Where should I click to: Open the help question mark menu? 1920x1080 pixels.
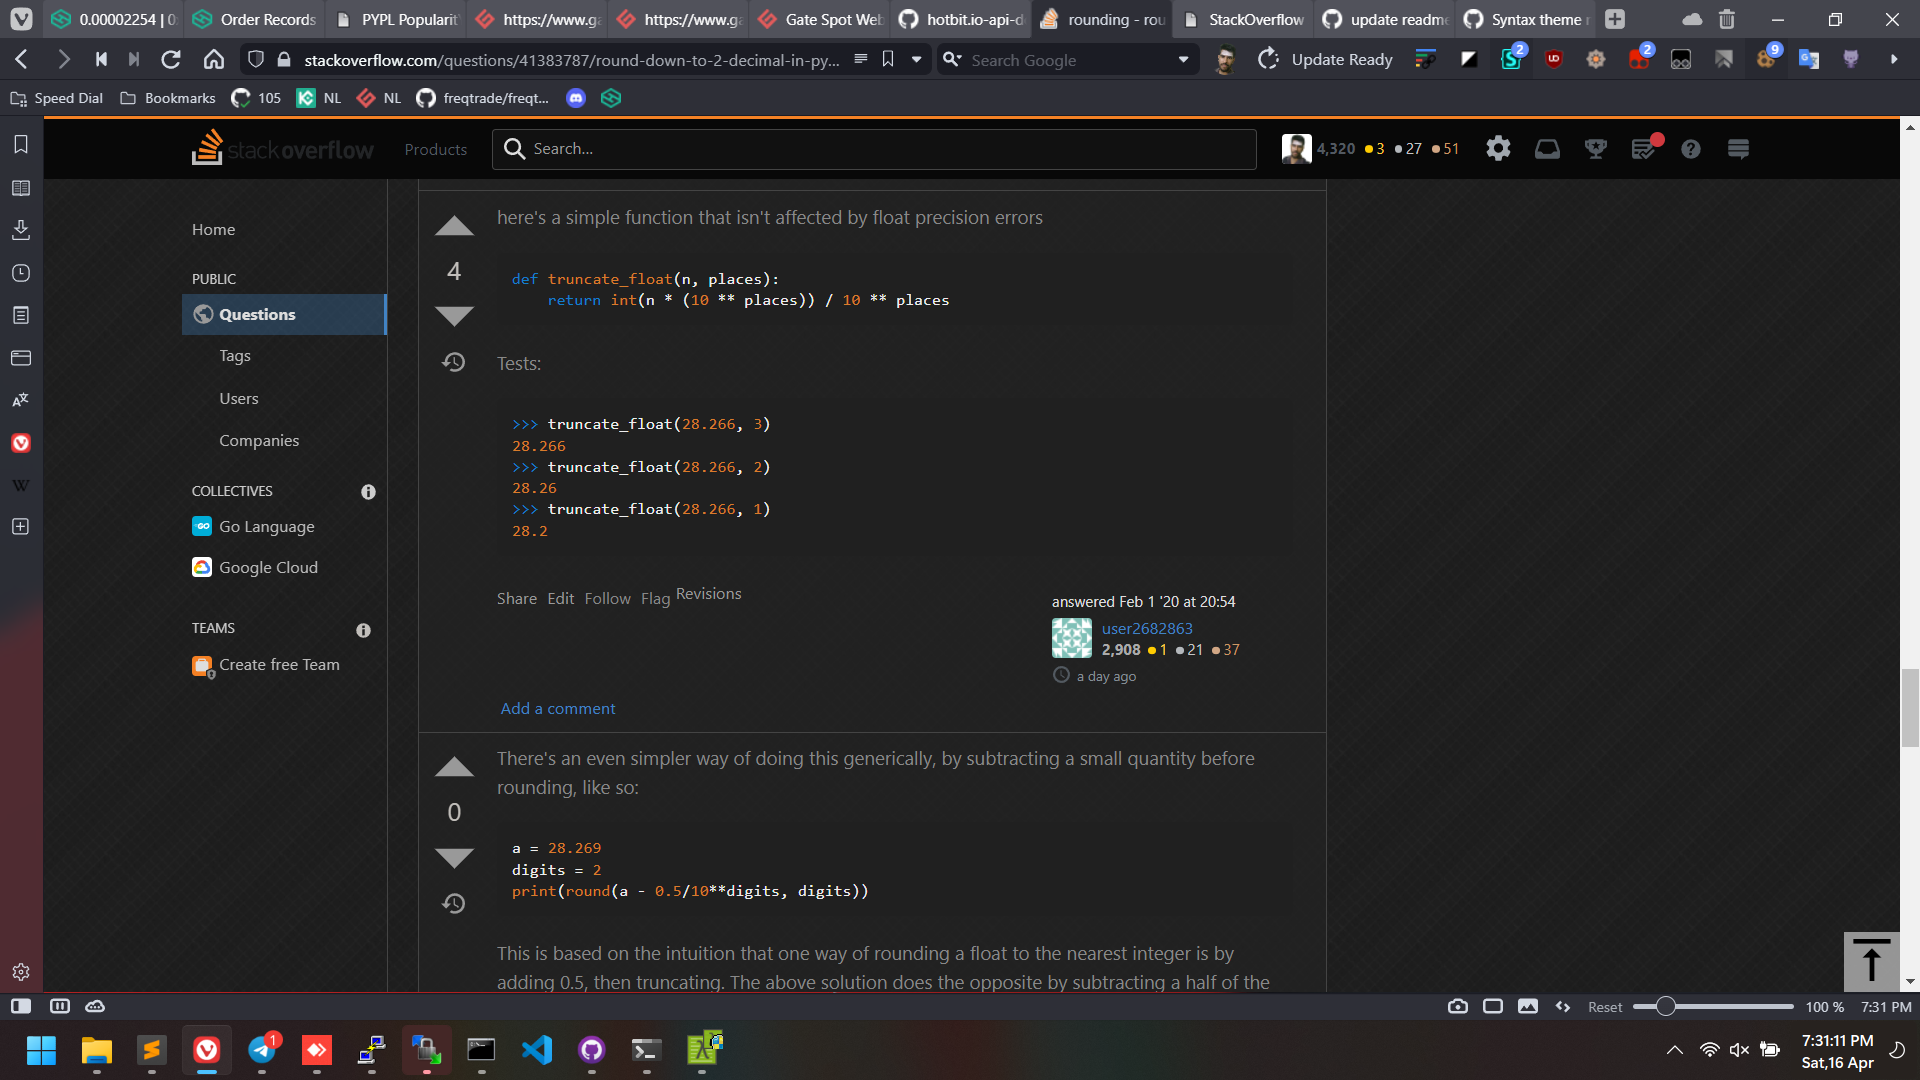(1691, 148)
